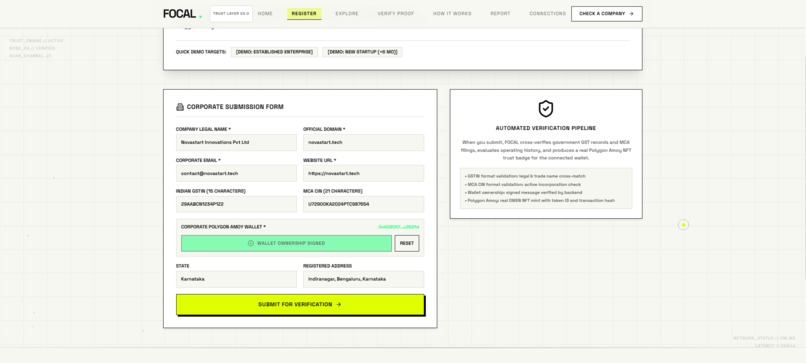Image resolution: width=806 pixels, height=363 pixels.
Task: Open the How It Works tab
Action: [x=452, y=14]
